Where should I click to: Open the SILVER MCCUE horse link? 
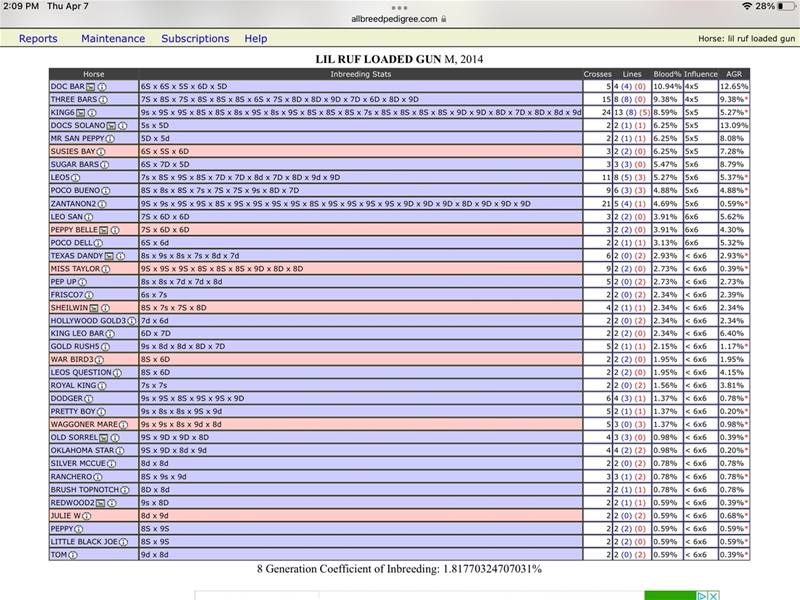pyautogui.click(x=78, y=464)
